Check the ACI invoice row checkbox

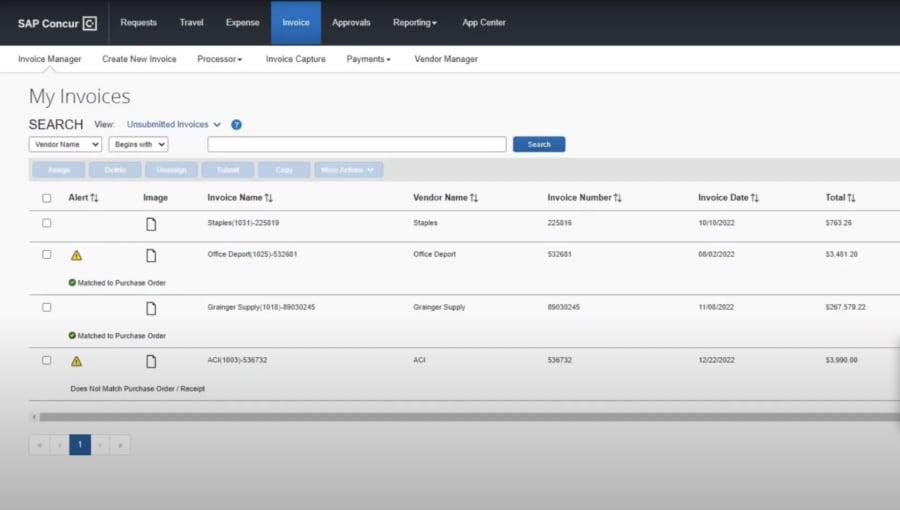(46, 360)
